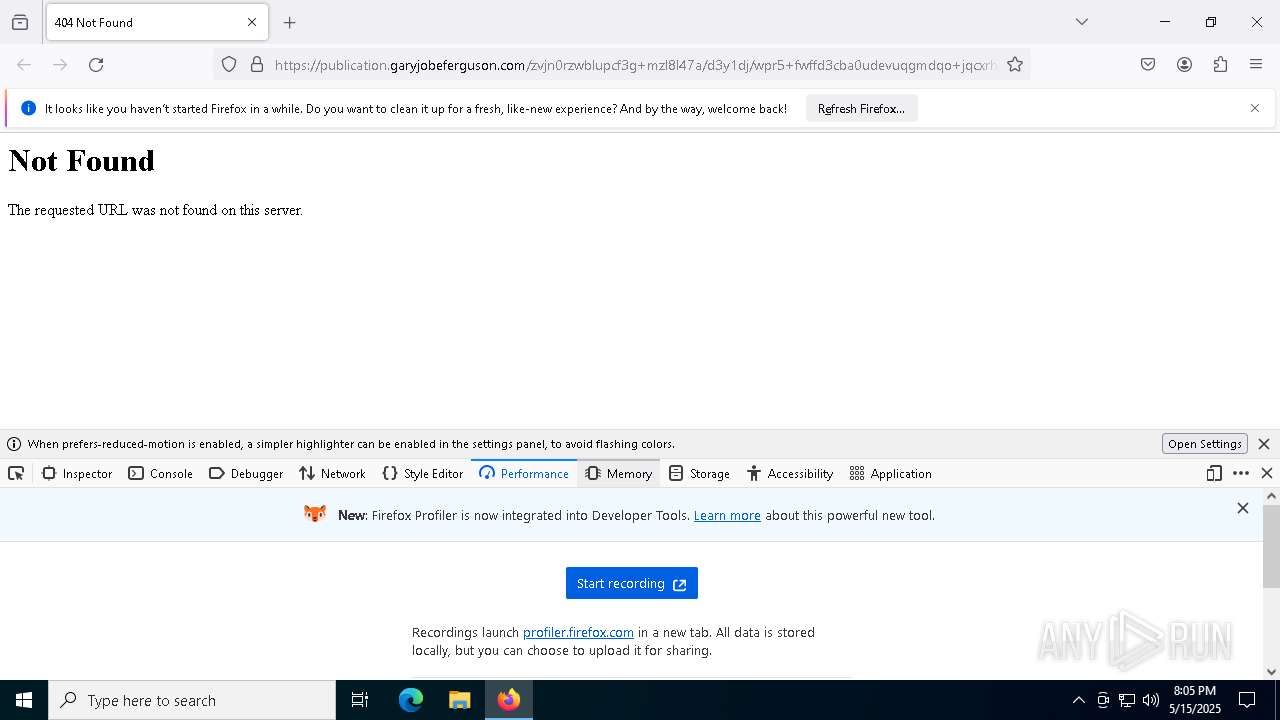The image size is (1280, 720).
Task: Switch to the Inspector tab
Action: coord(77,474)
